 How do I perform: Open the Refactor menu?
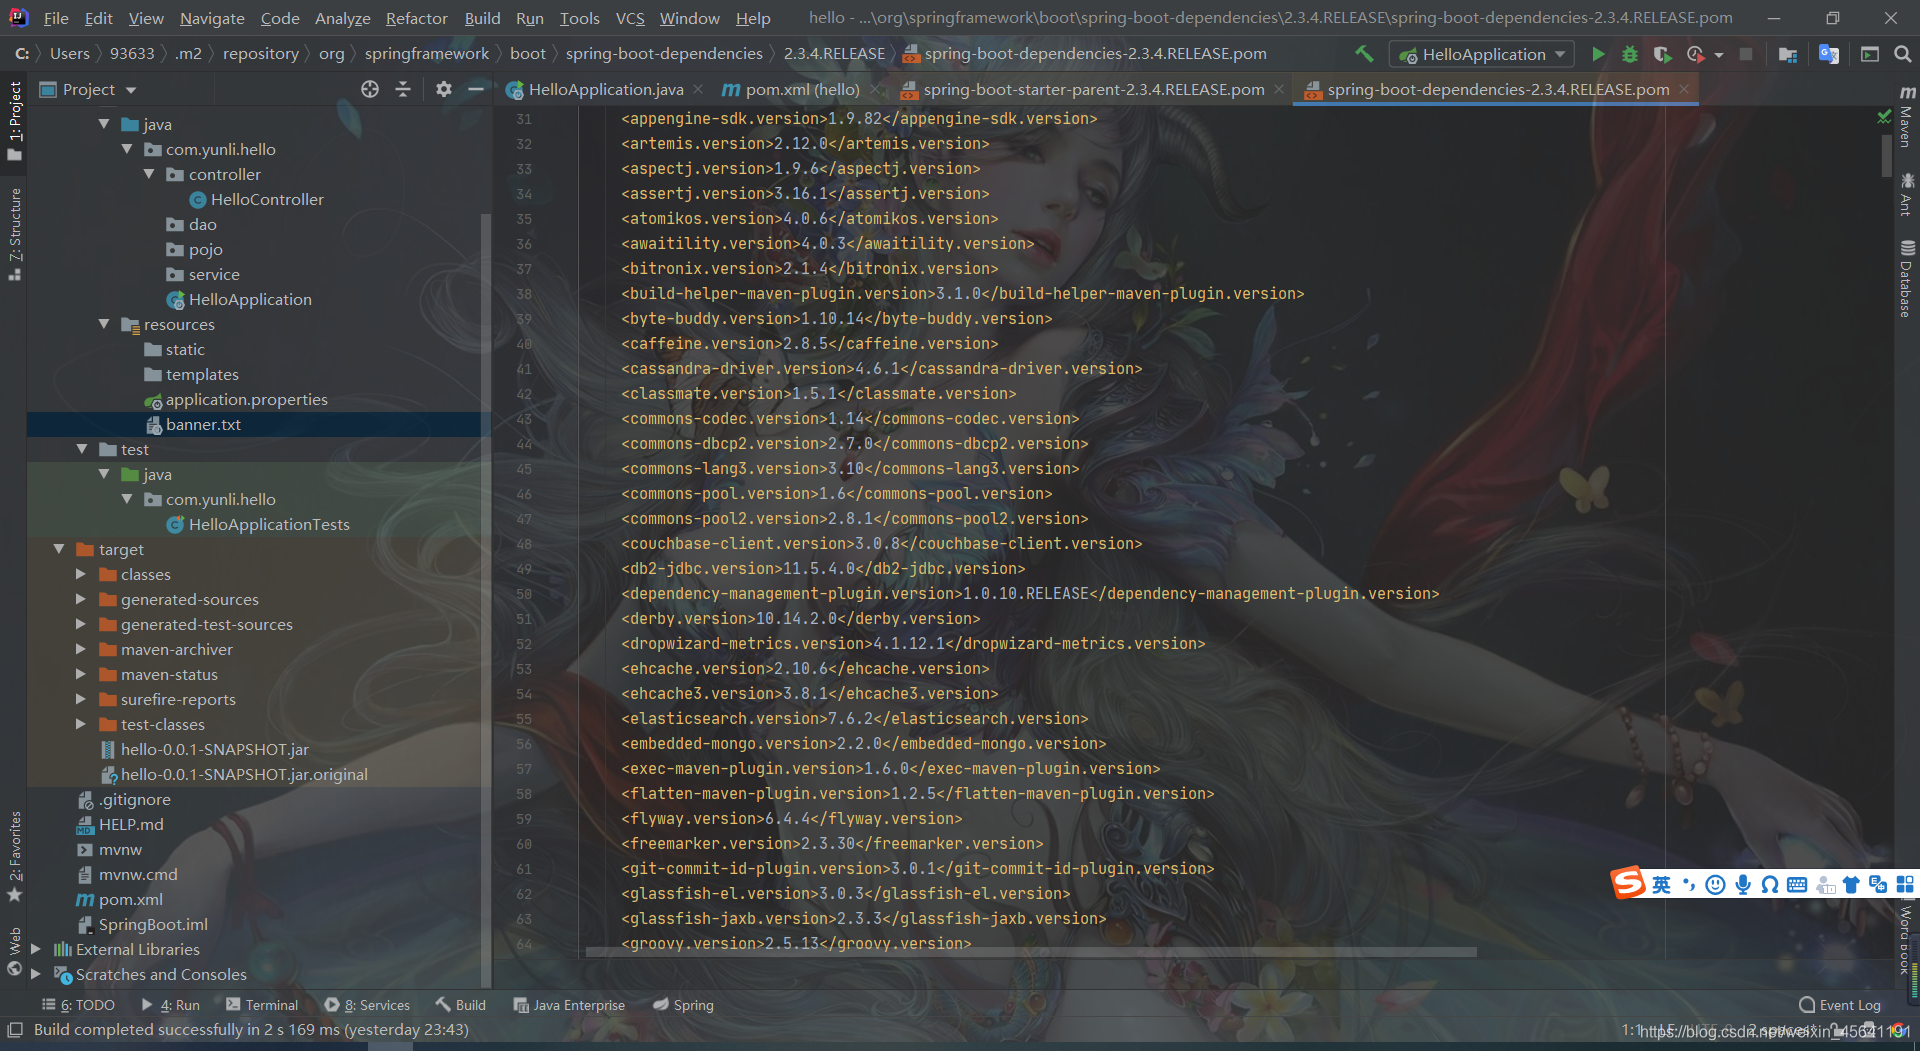[416, 18]
